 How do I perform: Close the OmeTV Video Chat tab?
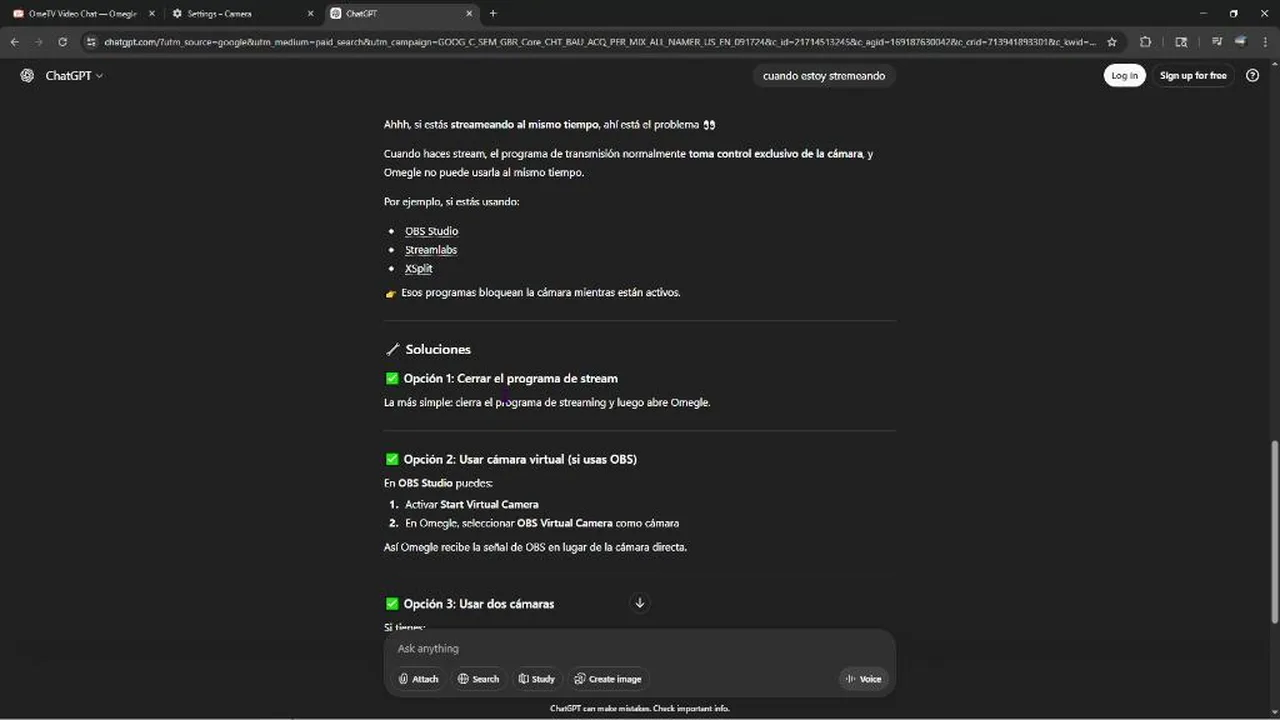click(152, 14)
